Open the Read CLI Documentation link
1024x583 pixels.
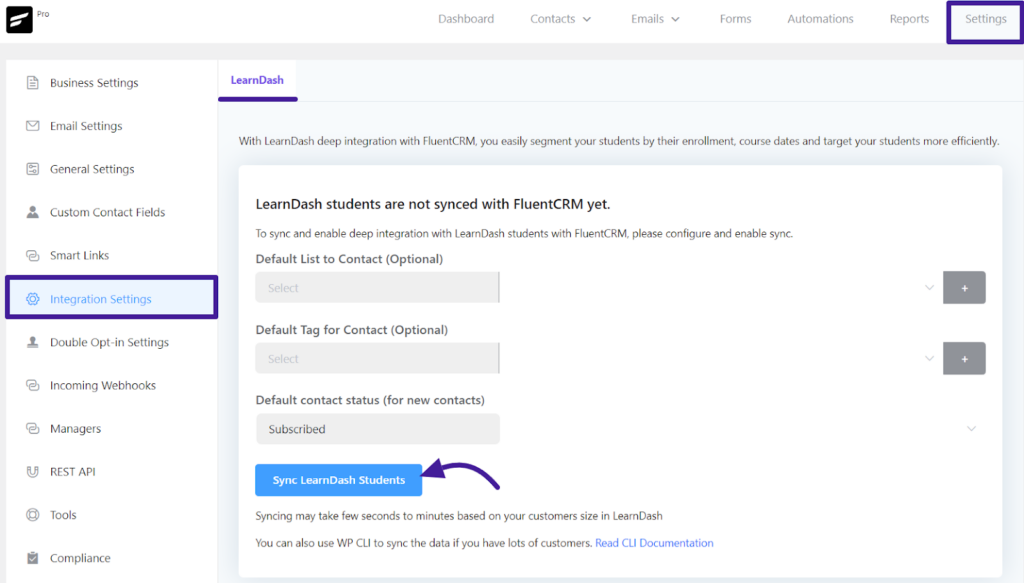(654, 542)
